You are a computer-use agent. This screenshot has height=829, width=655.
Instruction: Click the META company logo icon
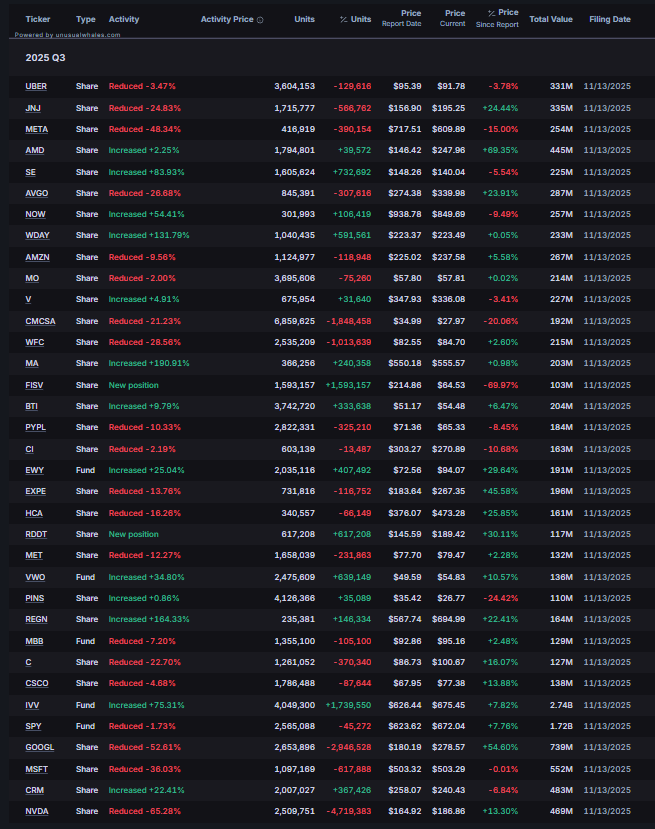(x=16, y=129)
